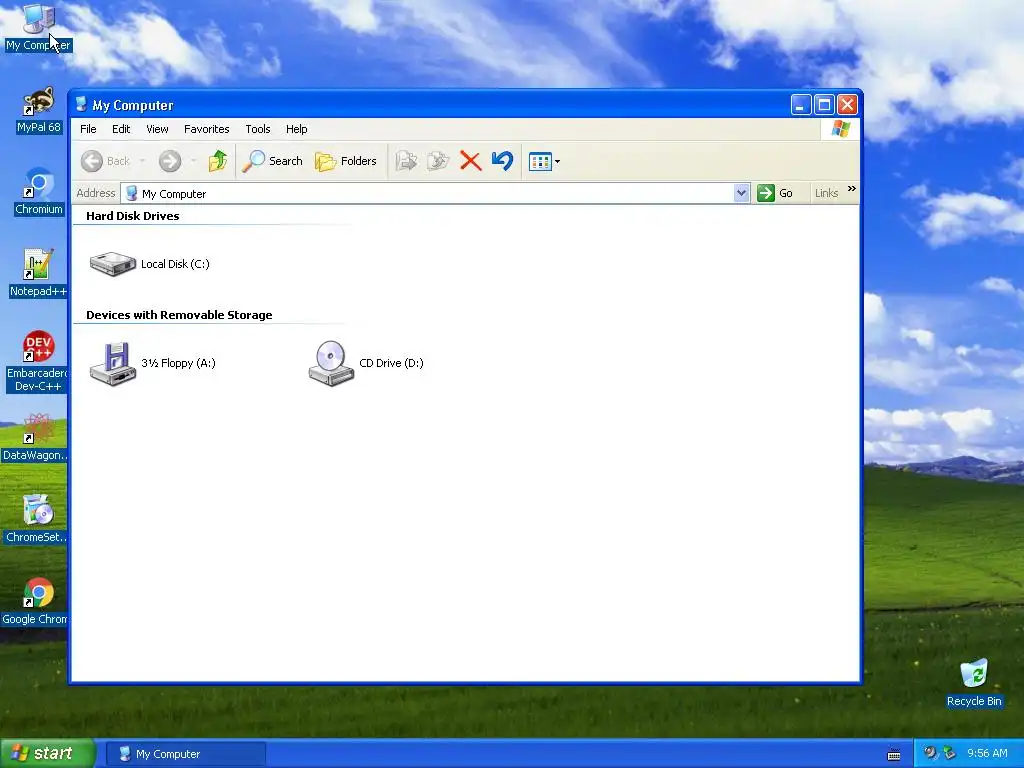Expand the Forward history dropdown arrow

click(193, 161)
